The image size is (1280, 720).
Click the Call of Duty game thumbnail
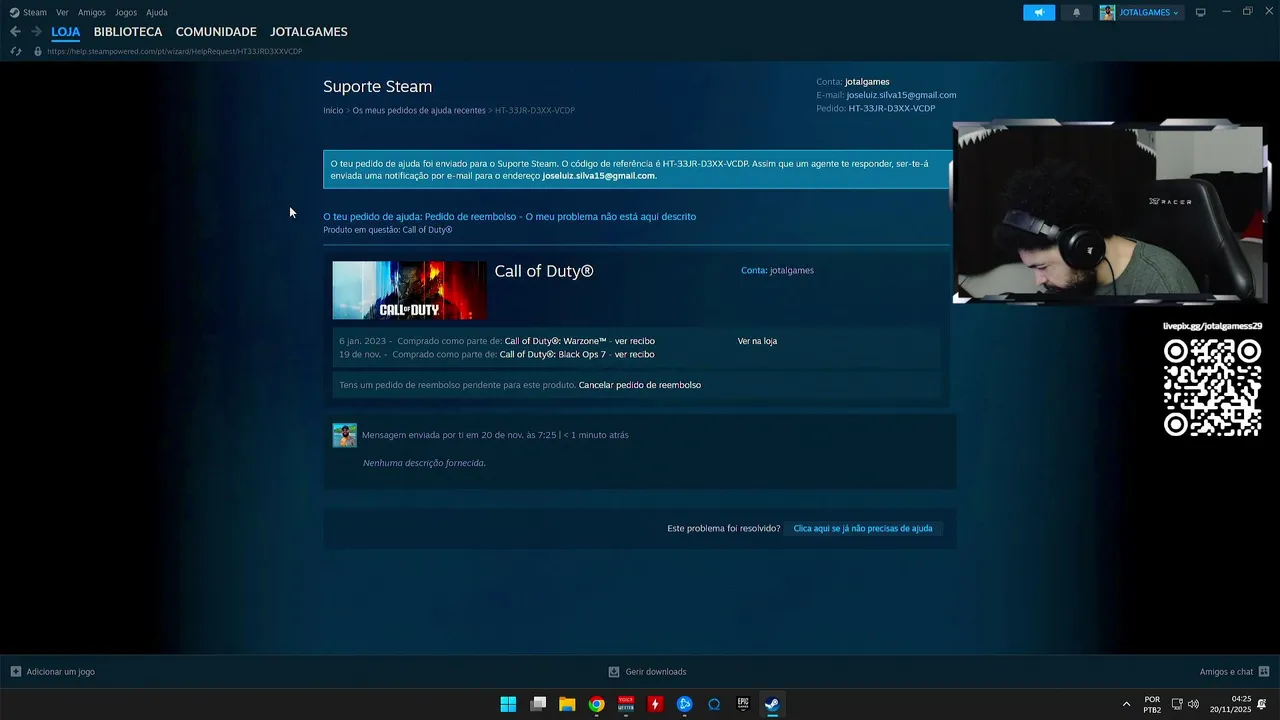[x=410, y=290]
